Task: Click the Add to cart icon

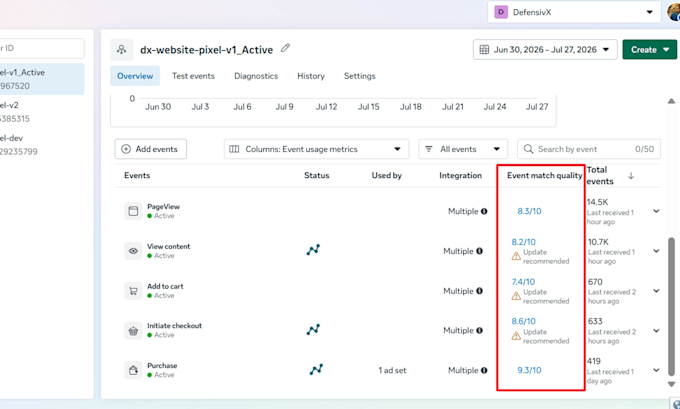Action: tap(133, 291)
